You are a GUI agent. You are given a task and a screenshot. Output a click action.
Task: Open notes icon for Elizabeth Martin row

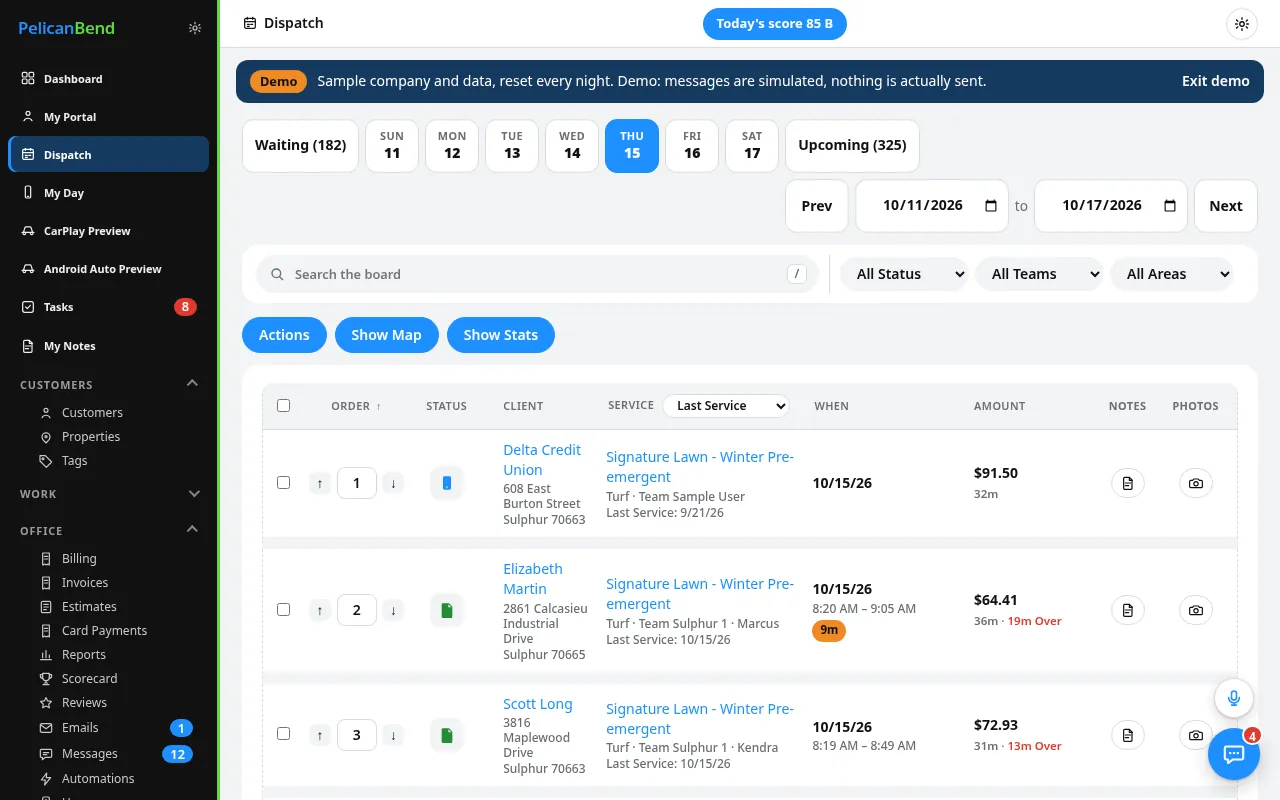click(1127, 610)
